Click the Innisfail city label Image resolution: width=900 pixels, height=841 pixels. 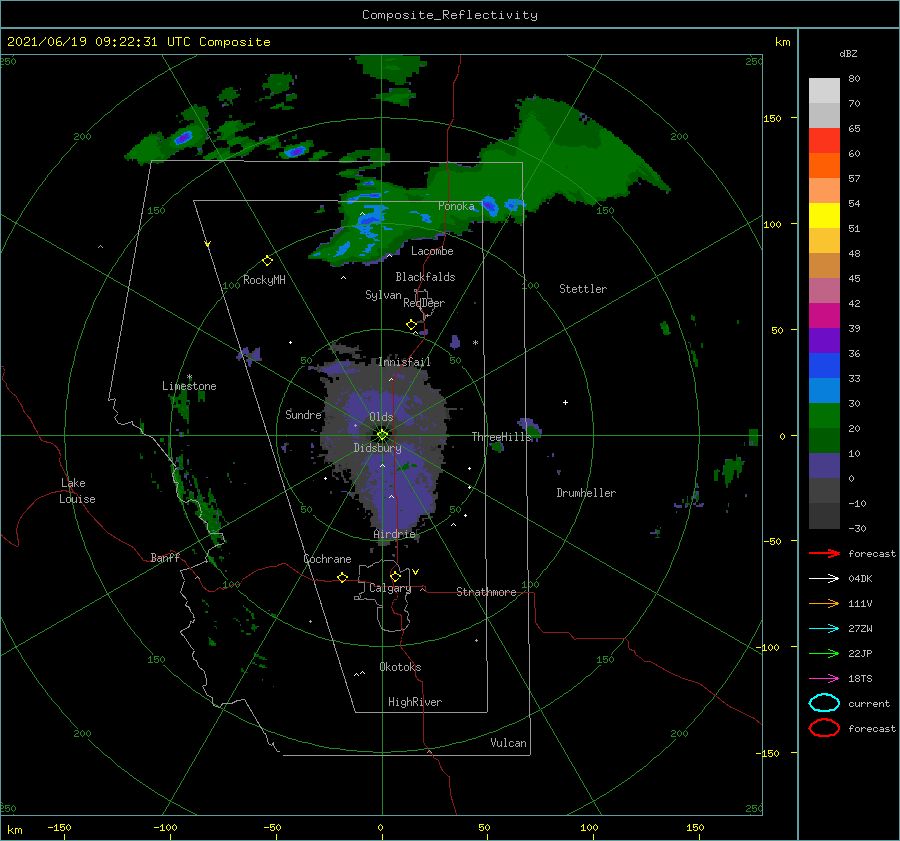tap(404, 362)
